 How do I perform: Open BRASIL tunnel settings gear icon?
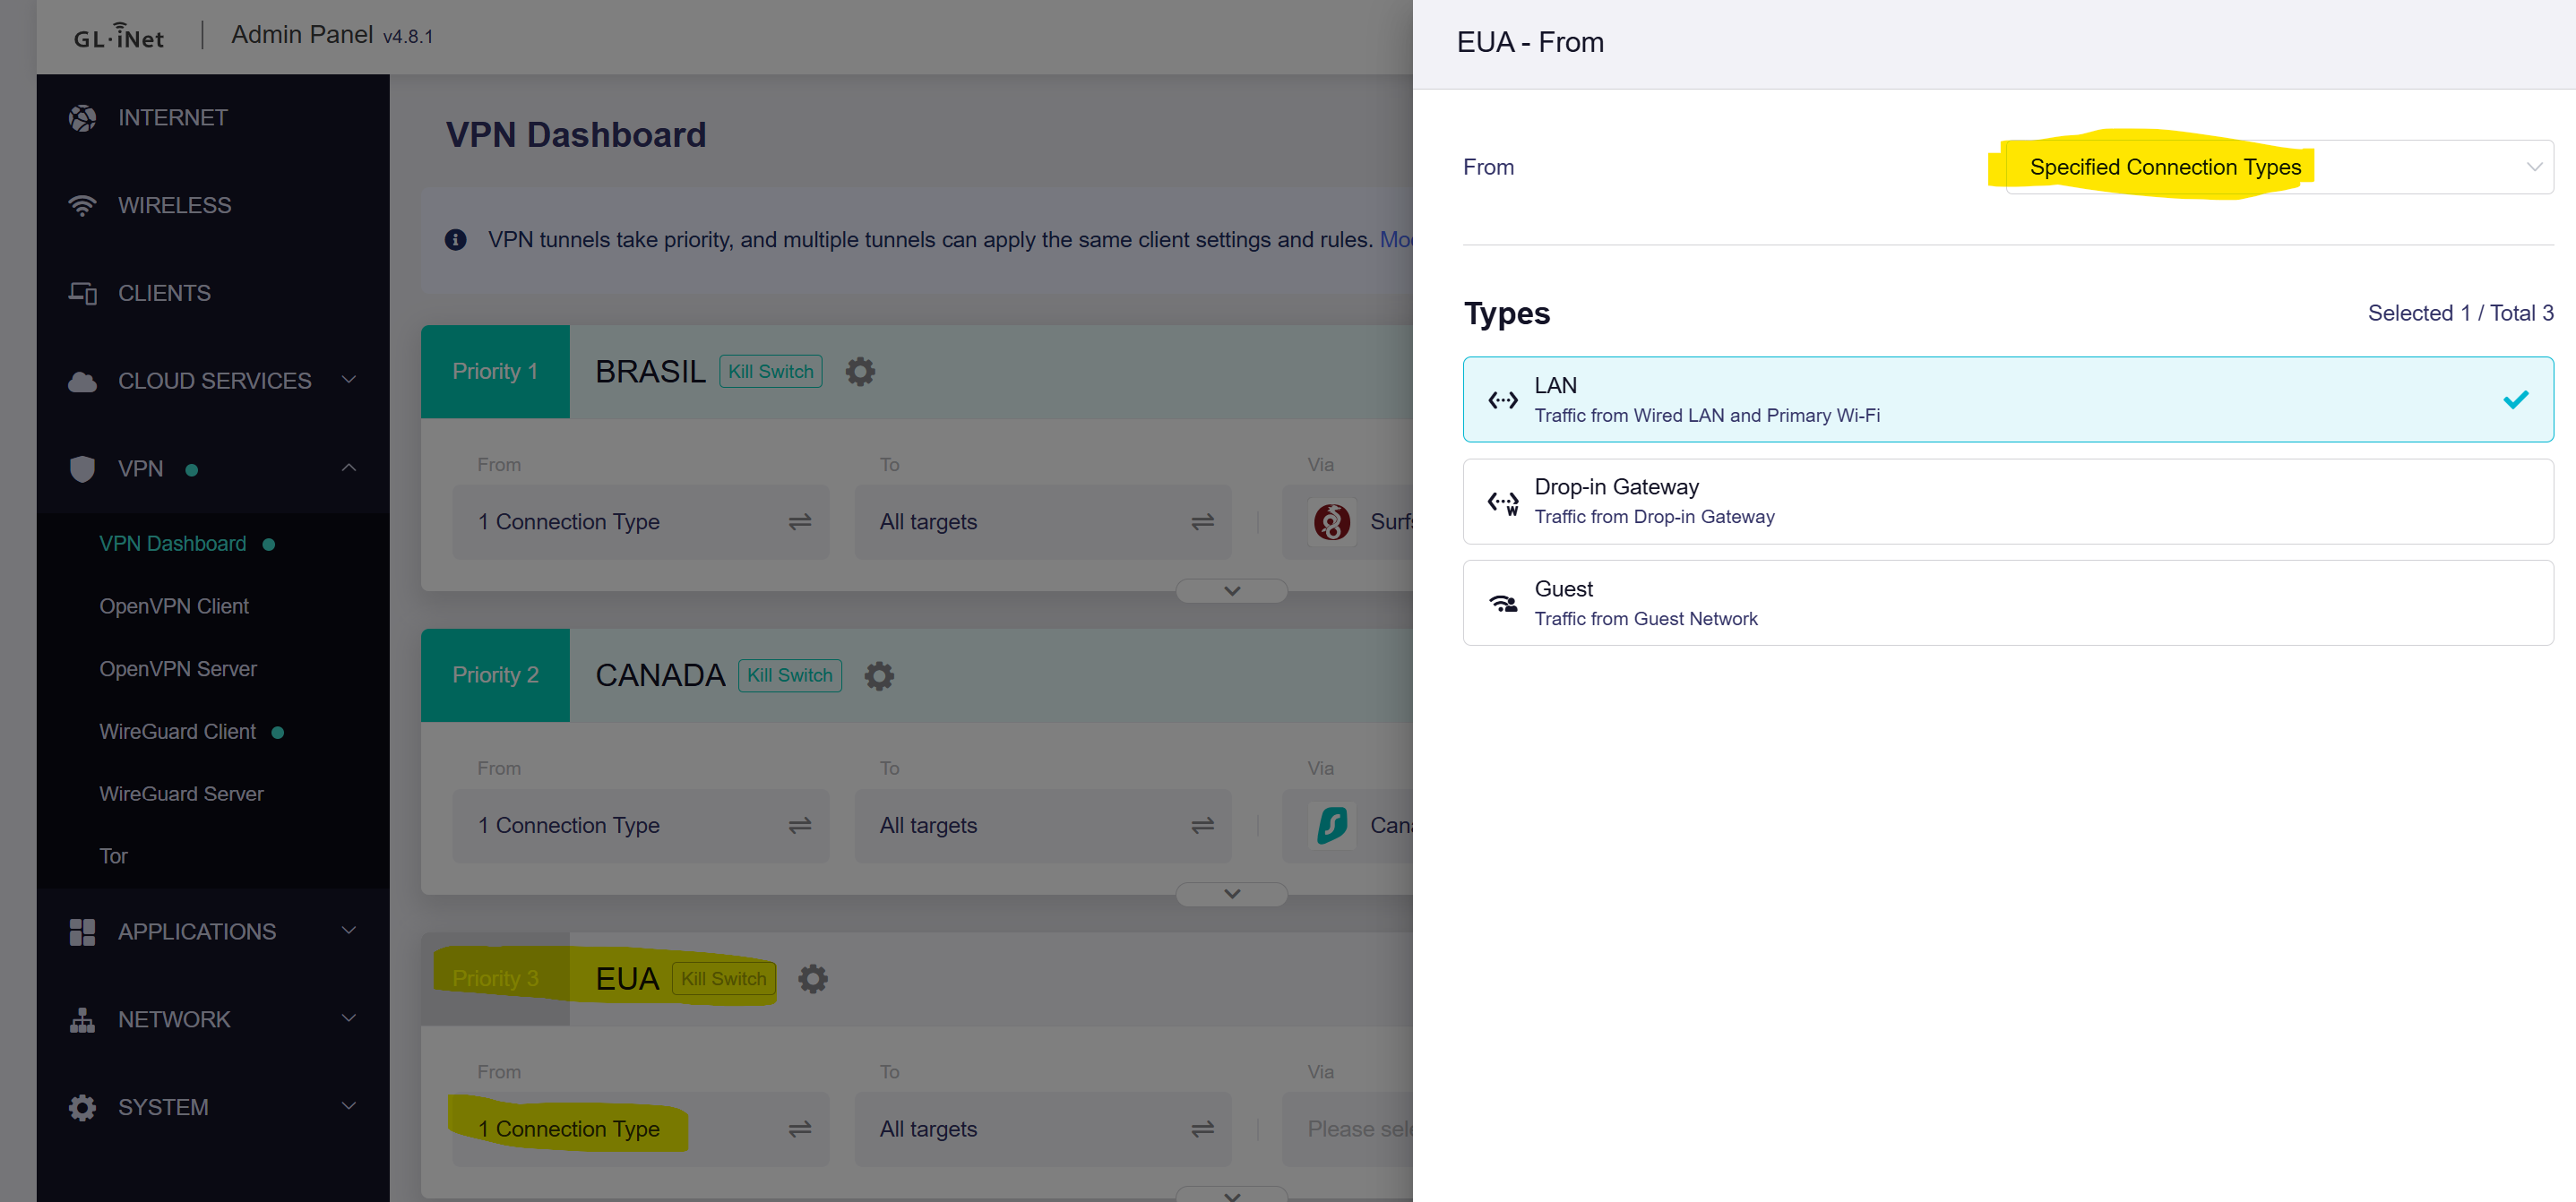(x=860, y=372)
